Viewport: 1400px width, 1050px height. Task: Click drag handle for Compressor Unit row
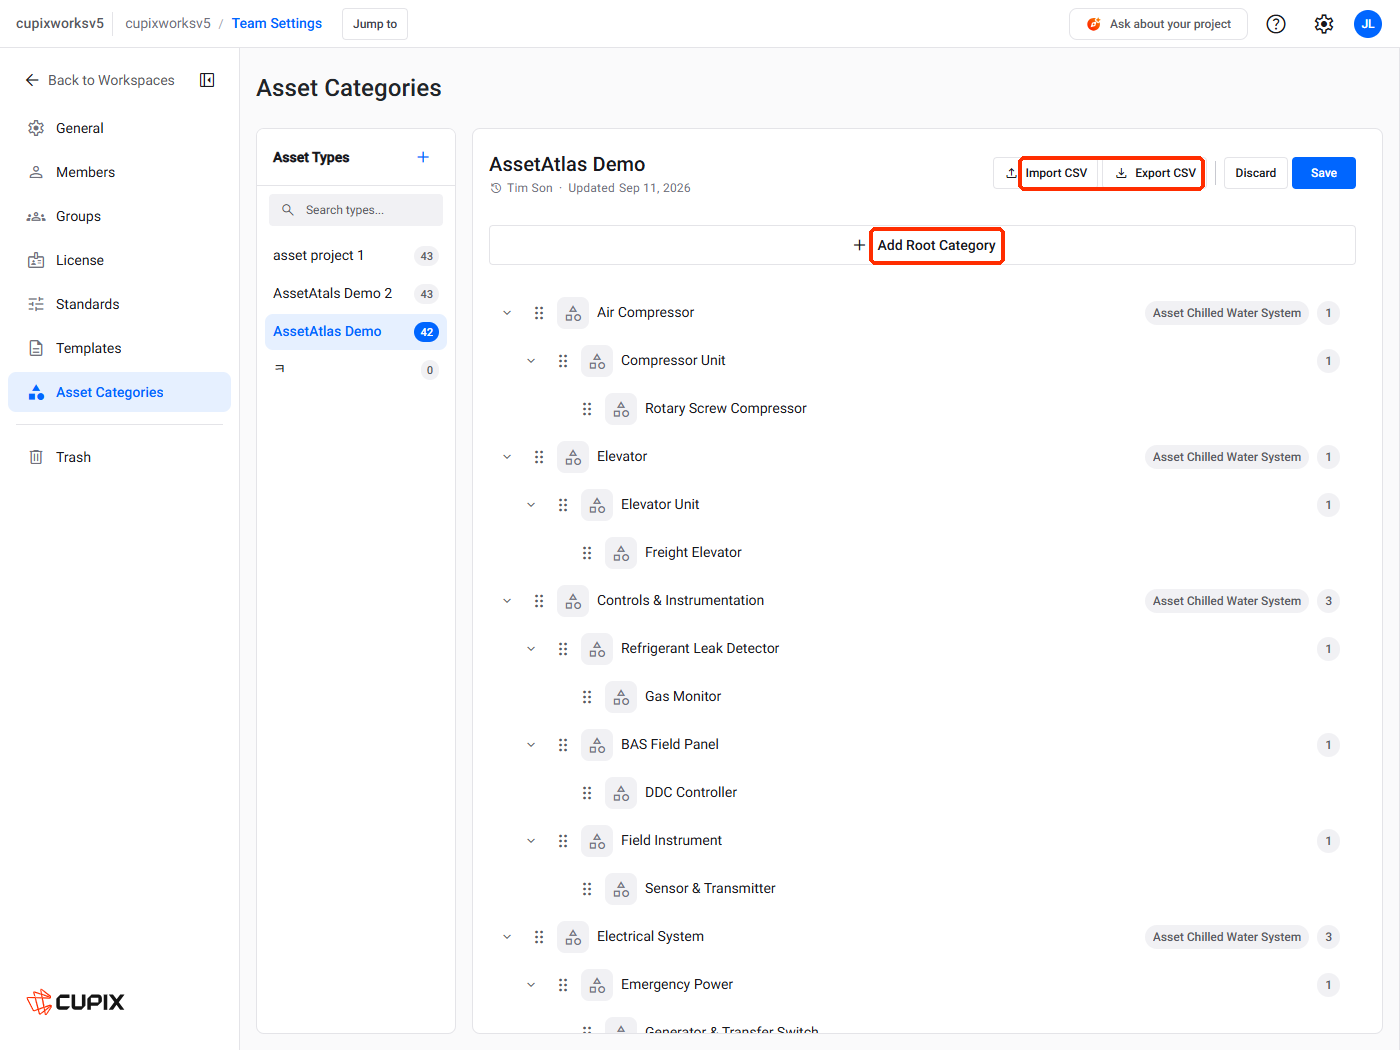tap(563, 361)
